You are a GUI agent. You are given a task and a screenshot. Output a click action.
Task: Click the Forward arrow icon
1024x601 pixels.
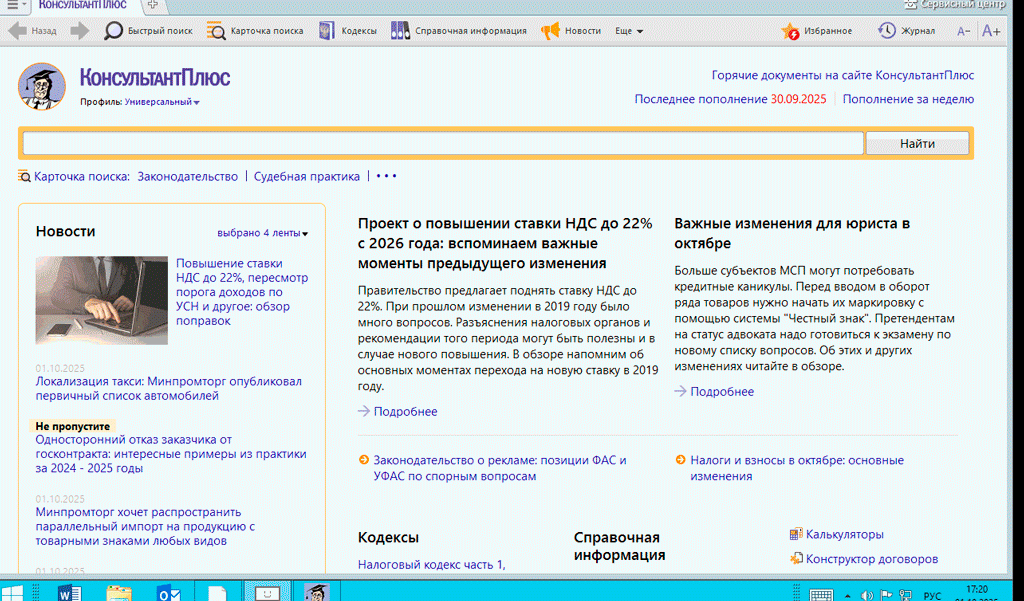80,31
